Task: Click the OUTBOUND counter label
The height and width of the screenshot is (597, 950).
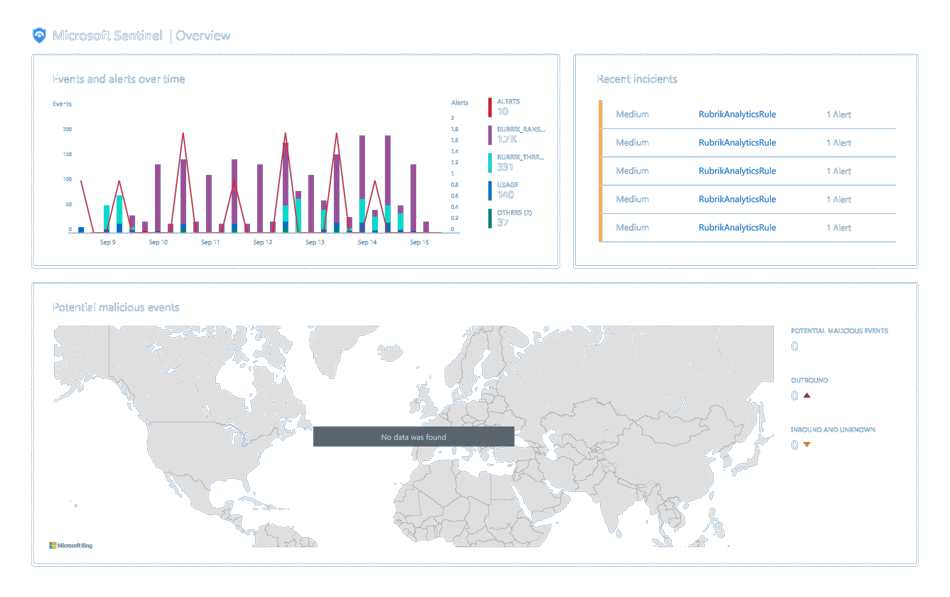Action: [x=809, y=380]
